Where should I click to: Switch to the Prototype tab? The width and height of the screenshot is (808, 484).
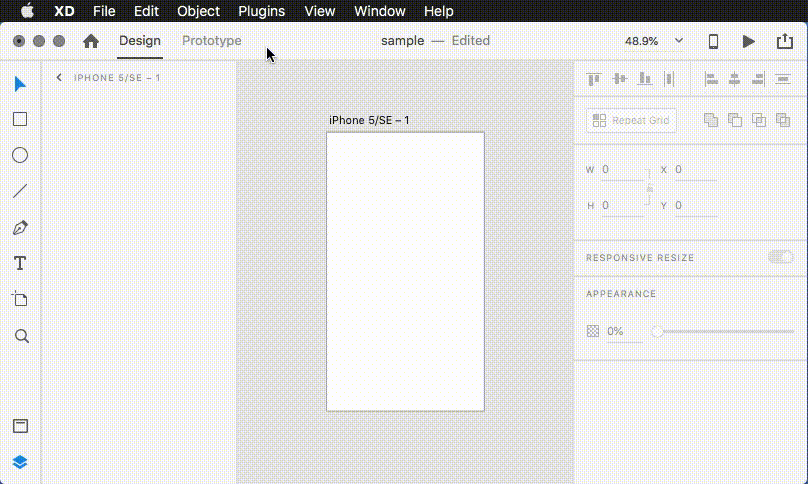click(212, 41)
